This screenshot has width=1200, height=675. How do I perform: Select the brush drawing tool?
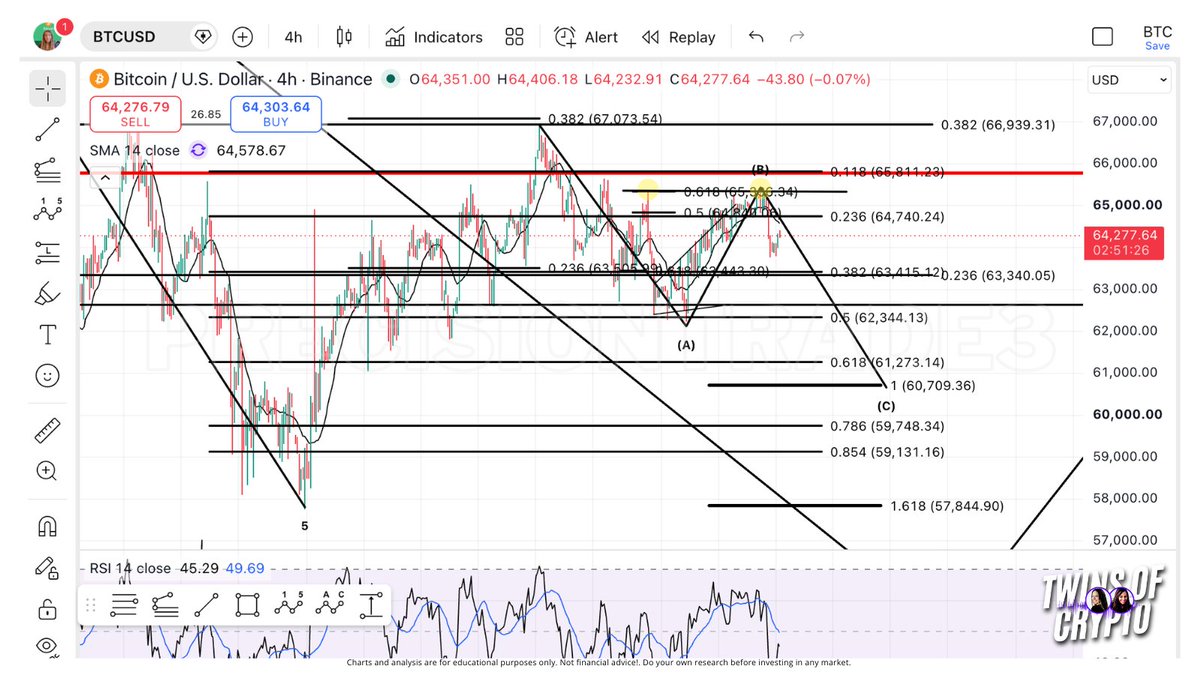(47, 294)
